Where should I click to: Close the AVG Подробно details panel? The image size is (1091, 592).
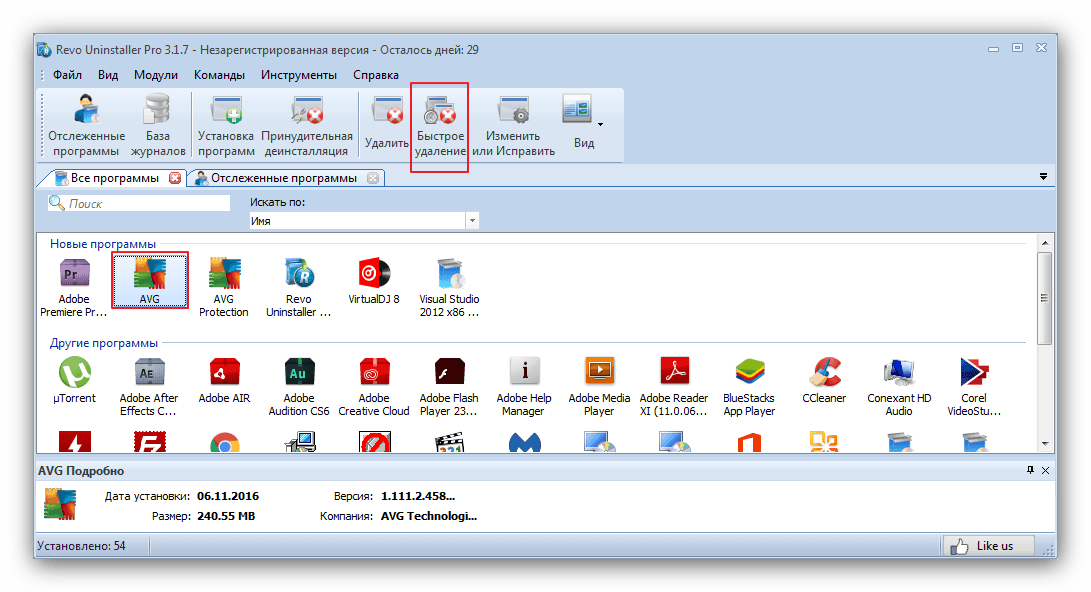pyautogui.click(x=1045, y=470)
